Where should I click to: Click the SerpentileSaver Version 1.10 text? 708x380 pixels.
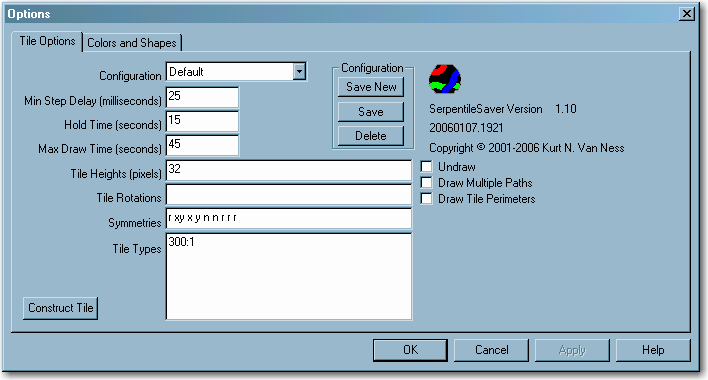pyautogui.click(x=503, y=109)
